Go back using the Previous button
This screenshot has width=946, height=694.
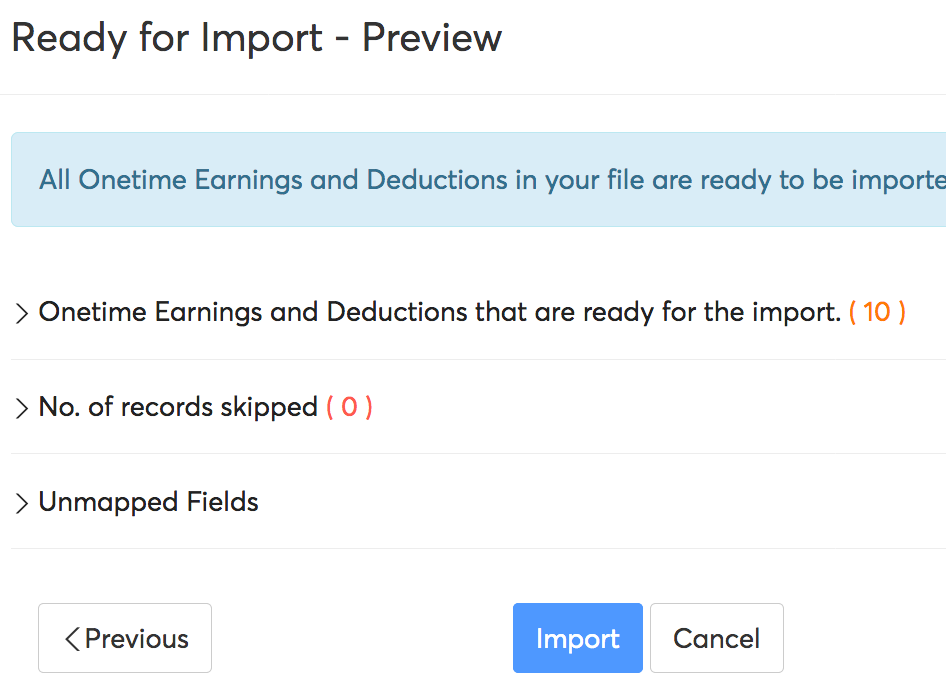[x=124, y=638]
